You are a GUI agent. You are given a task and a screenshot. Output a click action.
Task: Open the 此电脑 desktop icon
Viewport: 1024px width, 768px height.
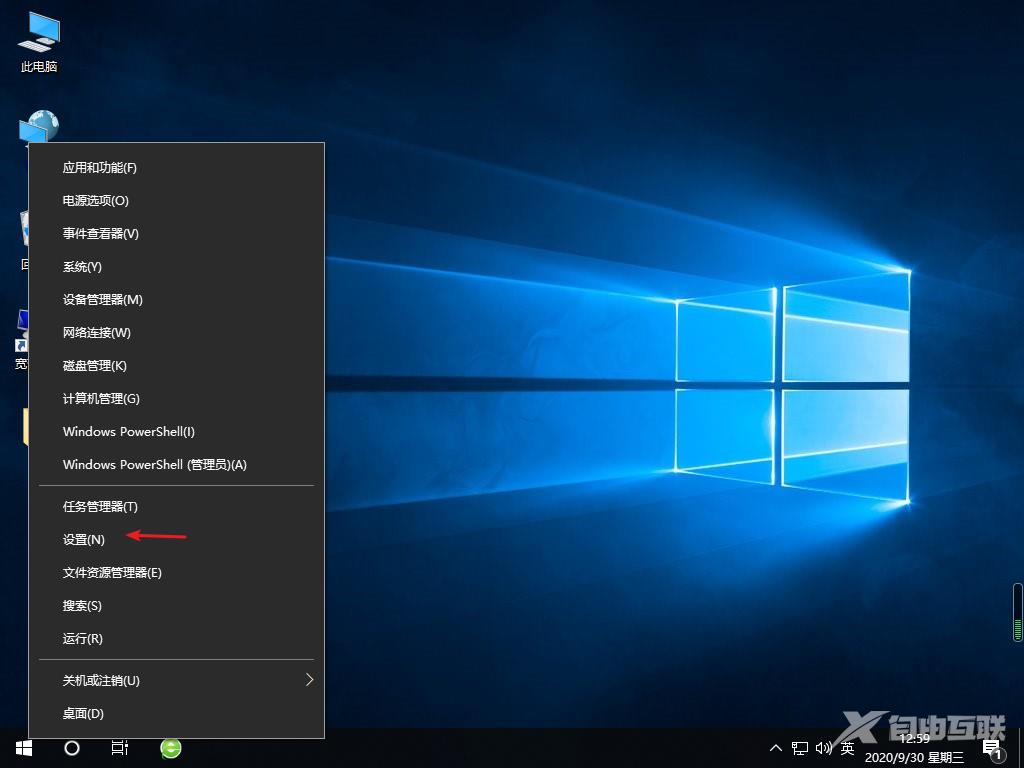39,42
